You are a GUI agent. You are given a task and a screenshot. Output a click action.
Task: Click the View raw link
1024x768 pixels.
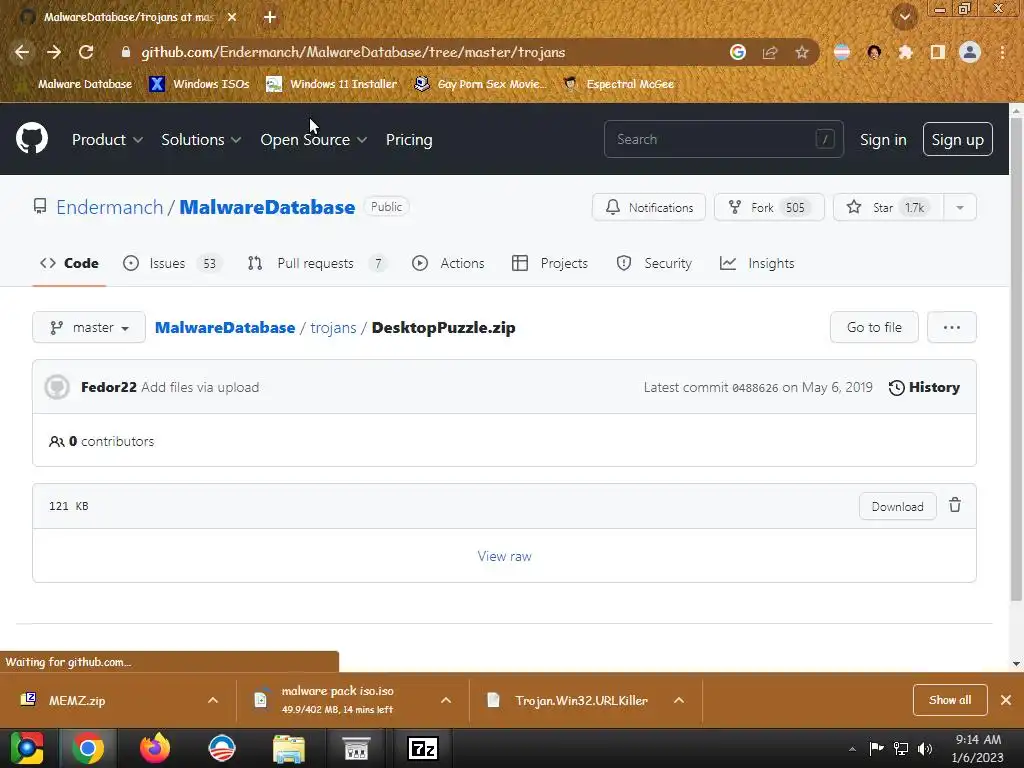504,556
